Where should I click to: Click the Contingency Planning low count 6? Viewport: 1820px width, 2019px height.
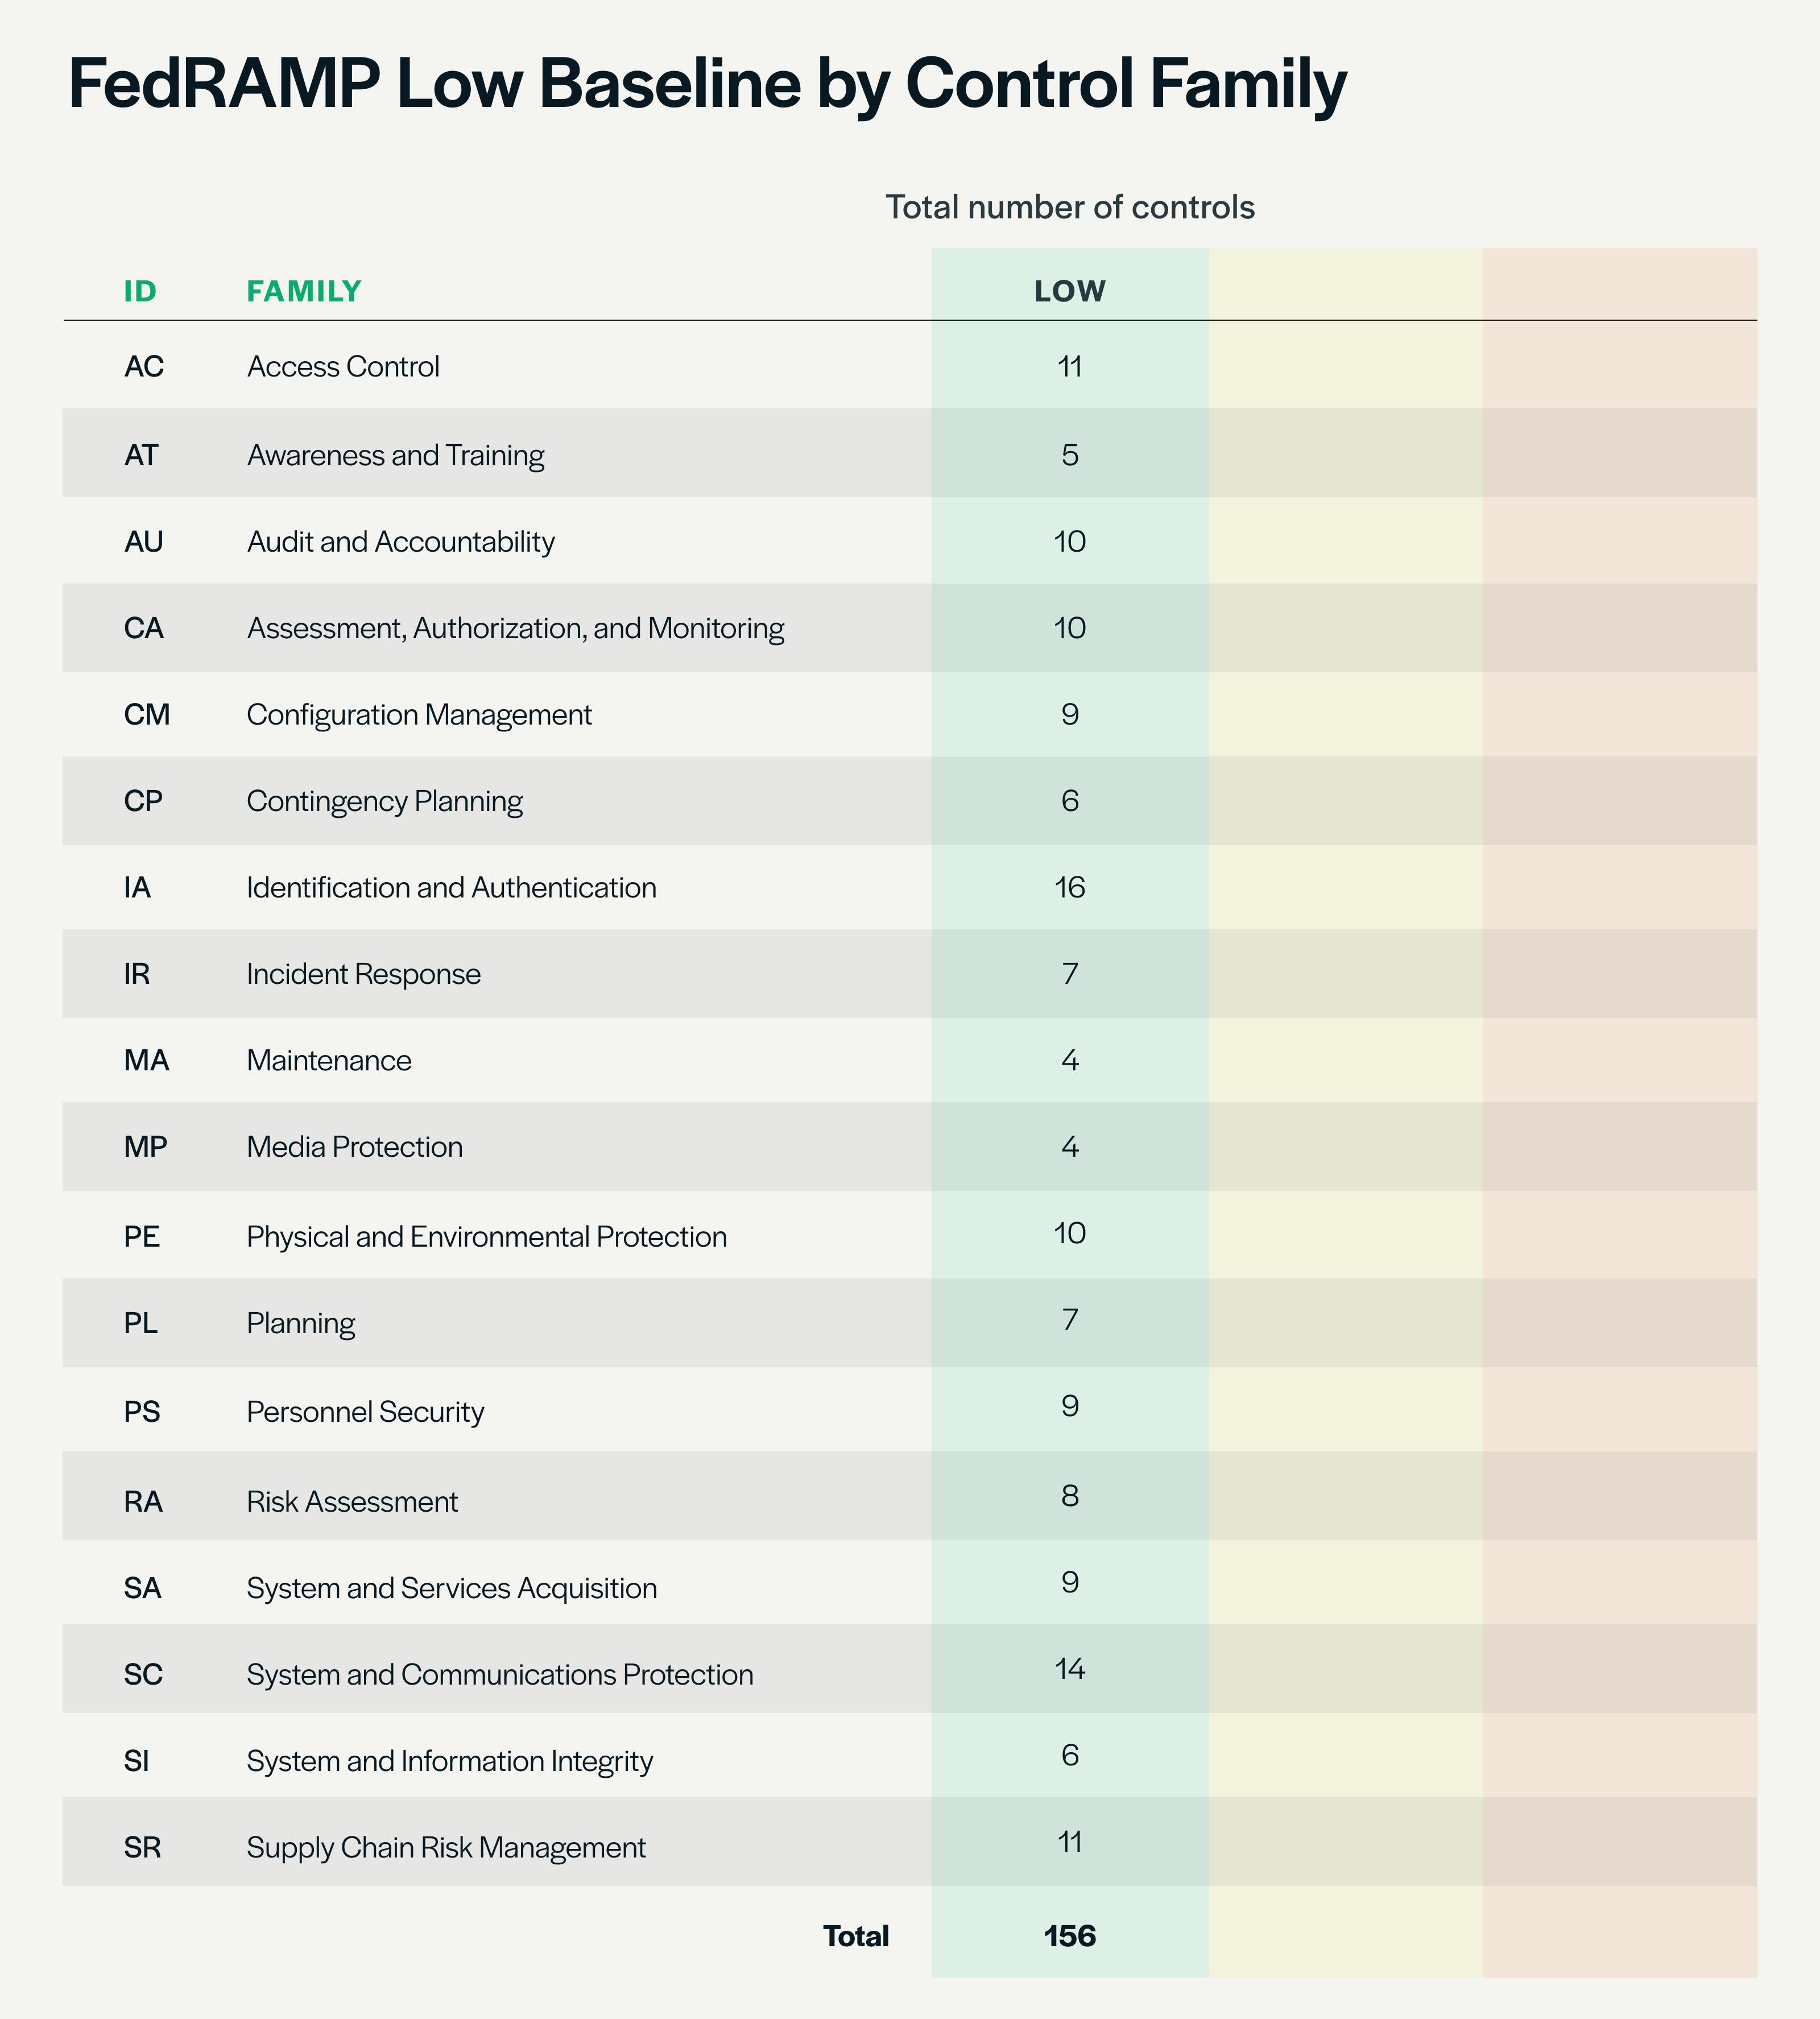[1069, 801]
